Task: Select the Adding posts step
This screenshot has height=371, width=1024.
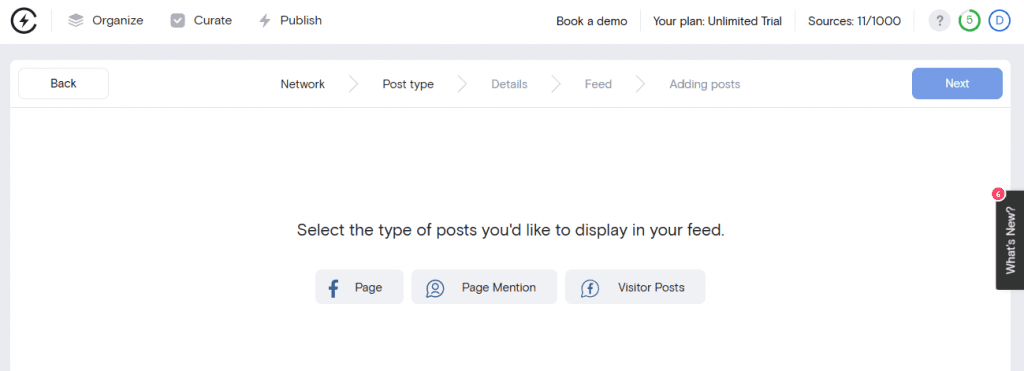Action: click(x=705, y=84)
